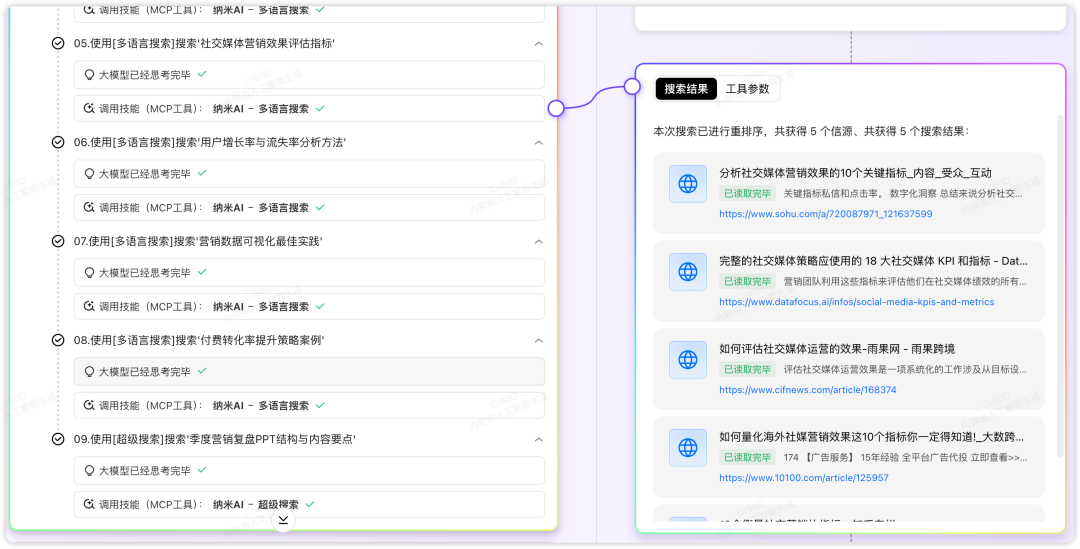
Task: Click 大模型已经思考完毕 row under step 06
Action: (309, 174)
